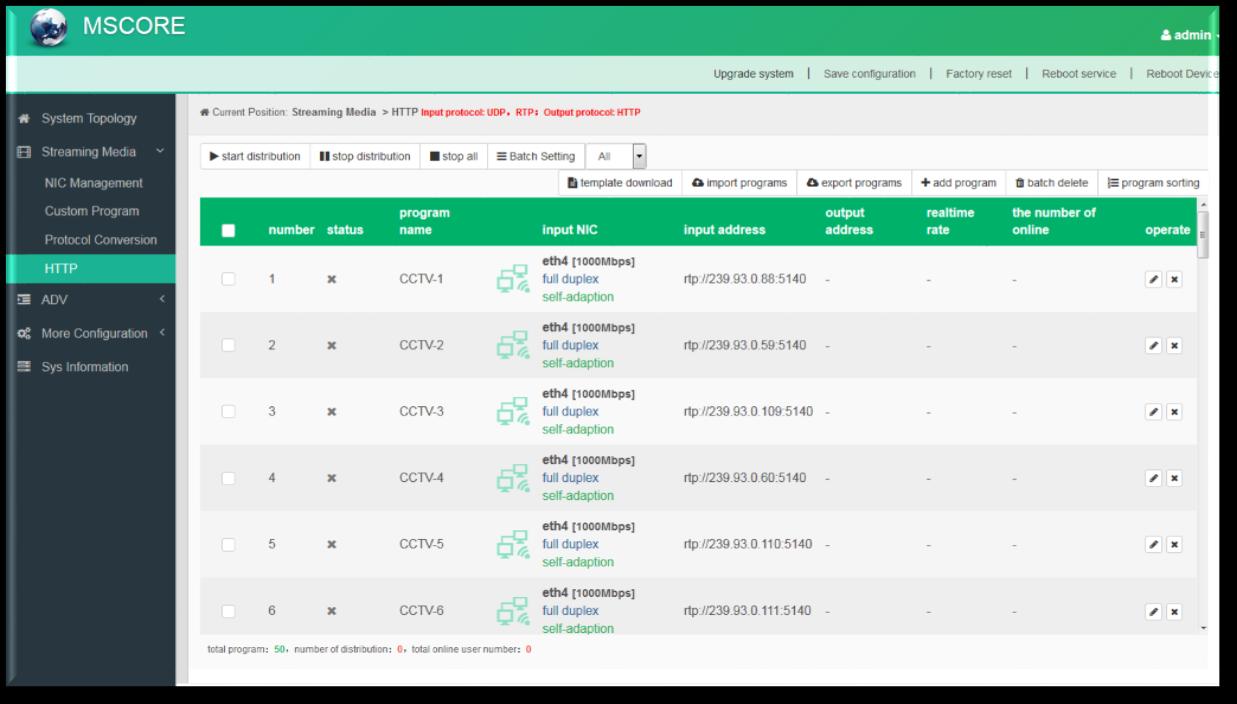Edit the CCTV-2 program with pencil icon
Viewport: 1237px width, 704px height.
coord(1154,345)
